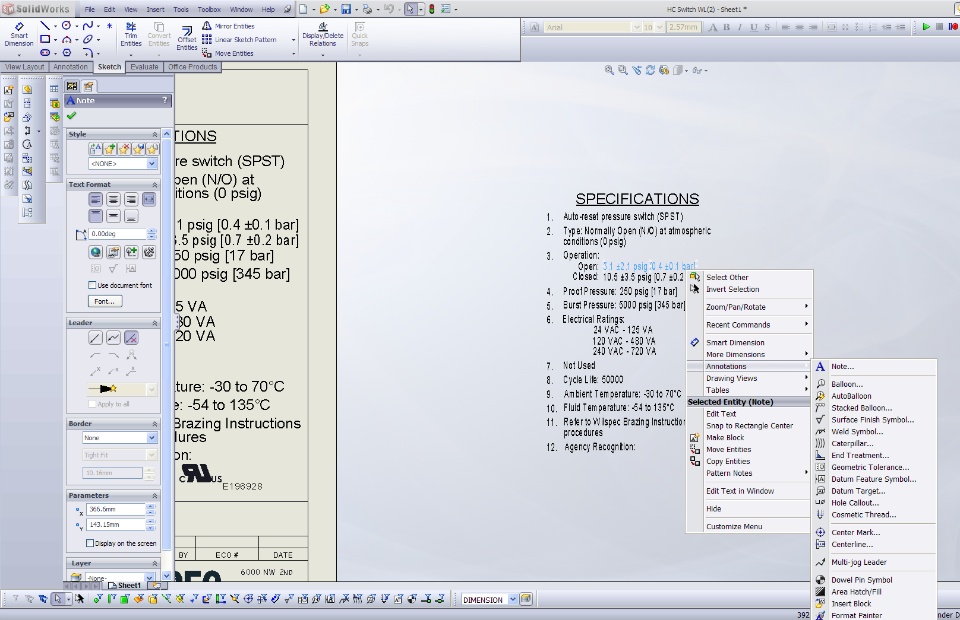Open Note help question mark
Viewport: 960px width, 620px height.
(165, 100)
